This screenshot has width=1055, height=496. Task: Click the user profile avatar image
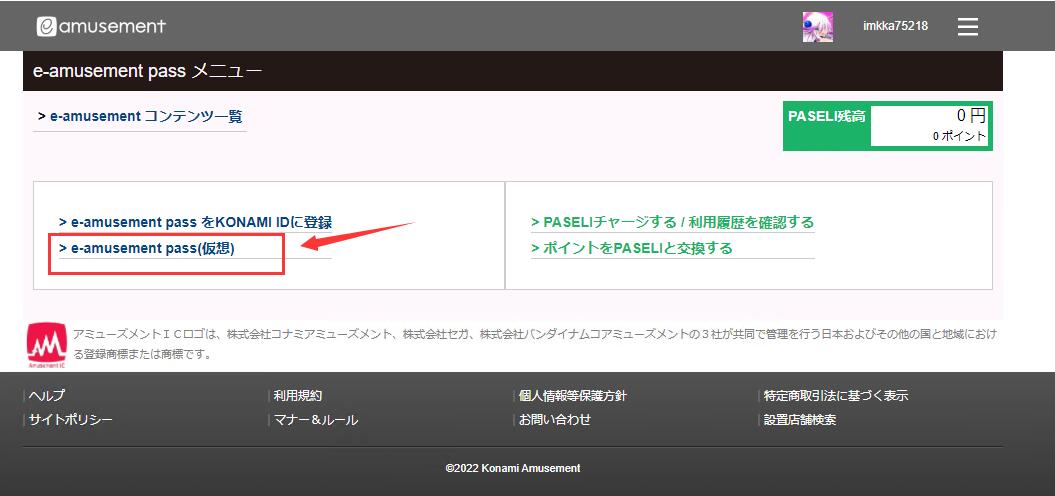pos(817,27)
